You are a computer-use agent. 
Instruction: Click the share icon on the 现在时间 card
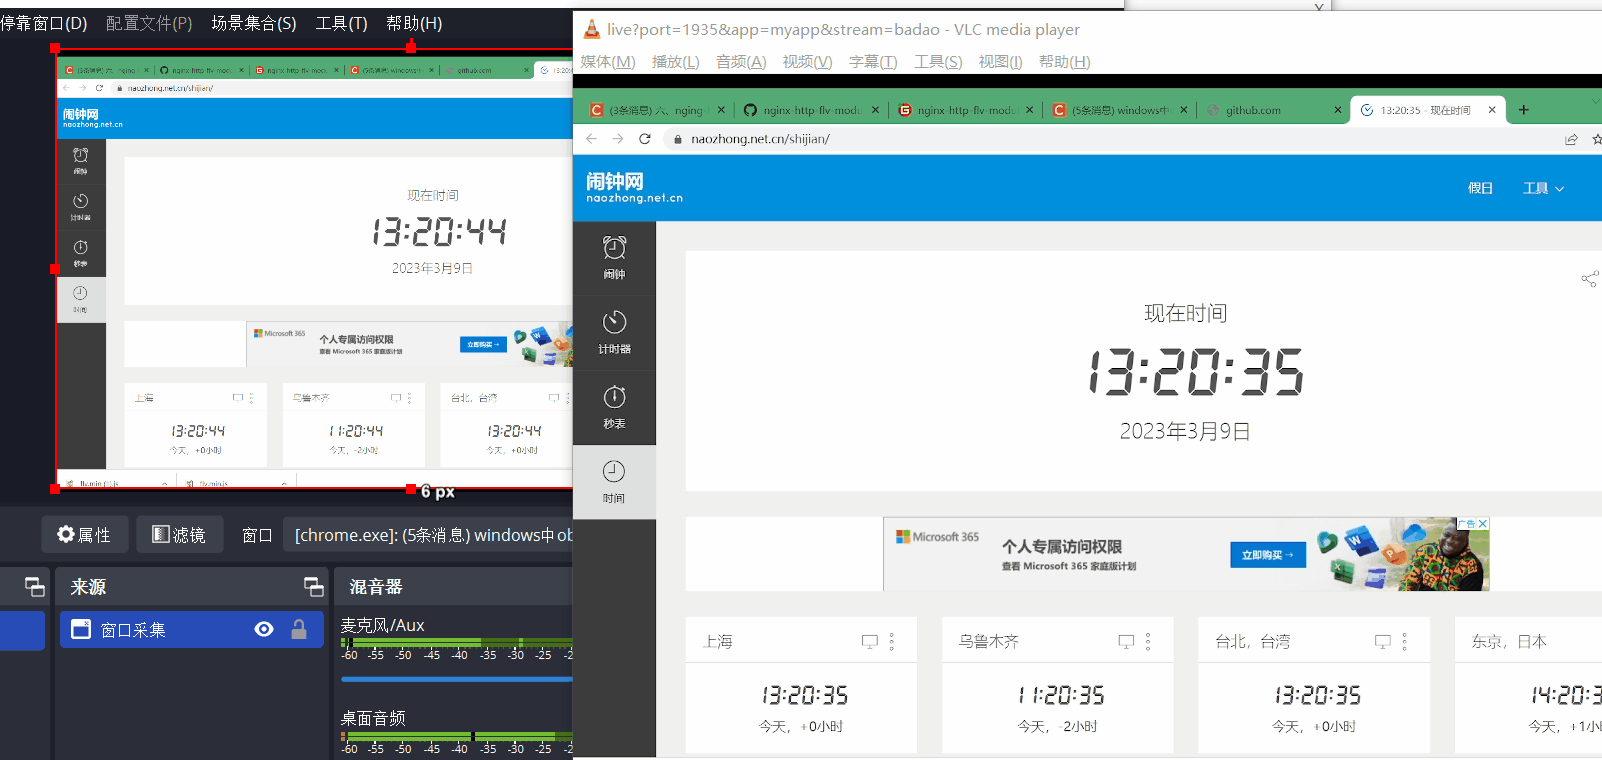1589,279
